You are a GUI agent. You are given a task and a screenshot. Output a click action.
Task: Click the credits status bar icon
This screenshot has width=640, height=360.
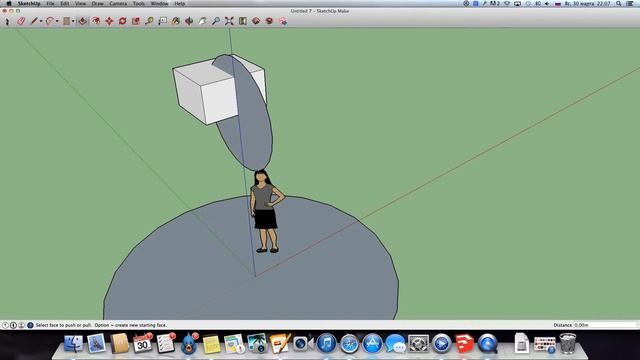13,325
